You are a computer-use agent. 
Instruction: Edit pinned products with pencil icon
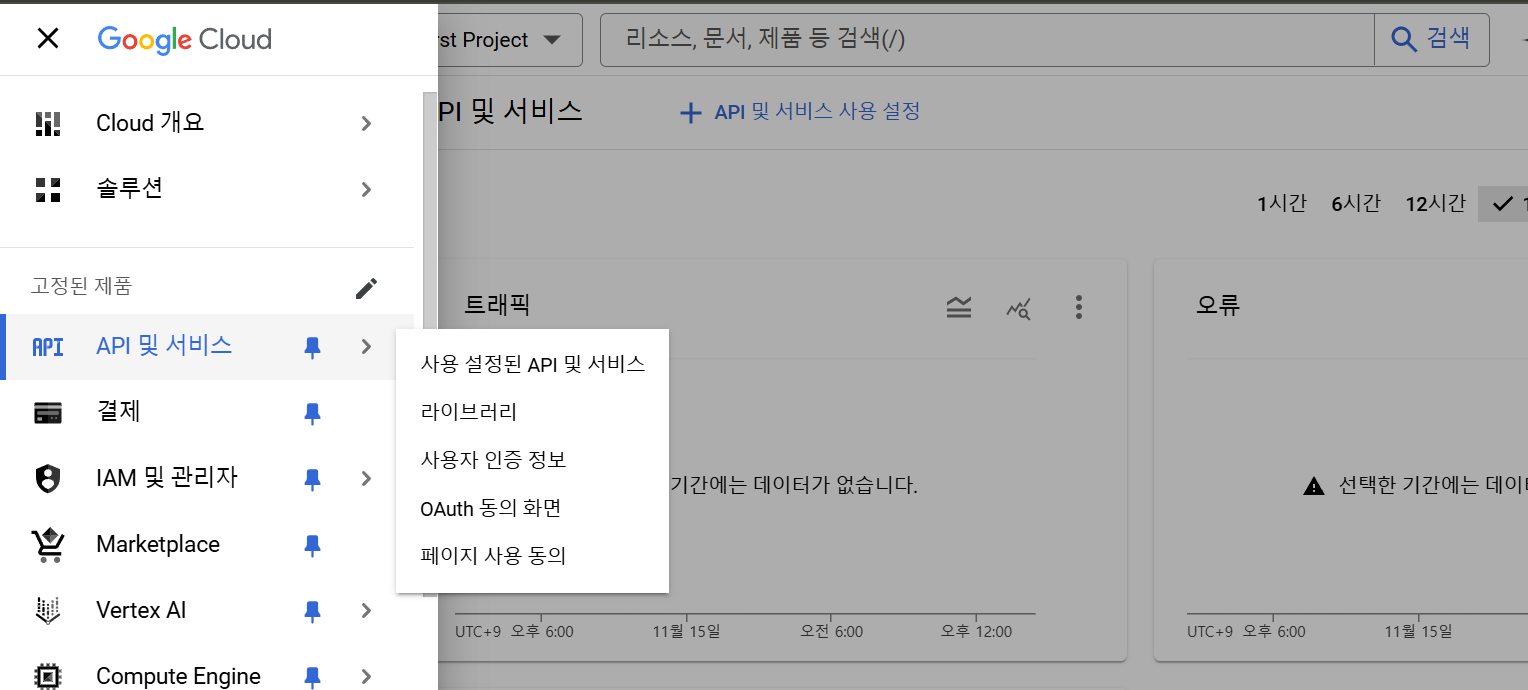pyautogui.click(x=367, y=288)
